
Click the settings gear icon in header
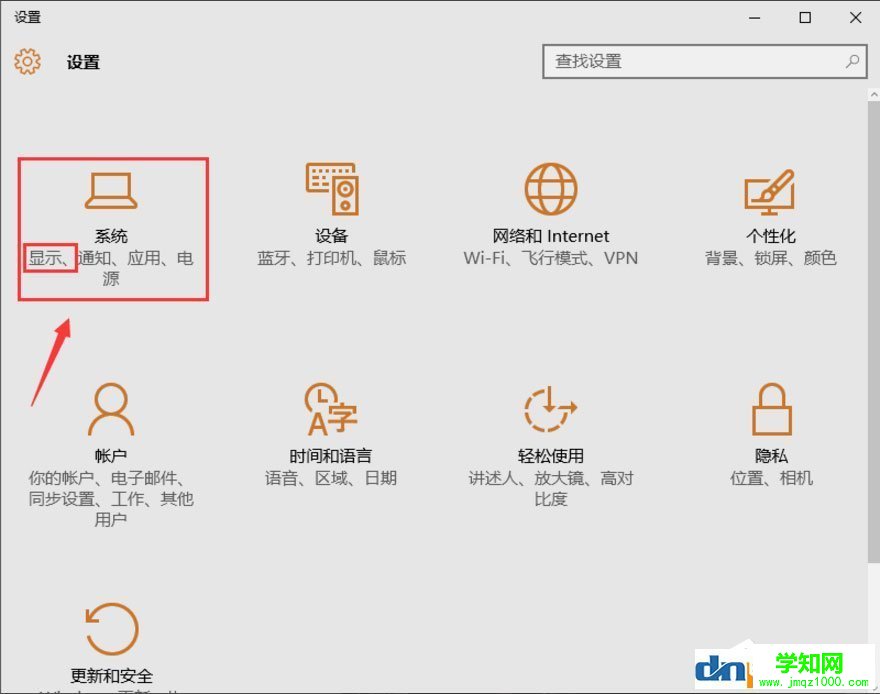pos(28,61)
